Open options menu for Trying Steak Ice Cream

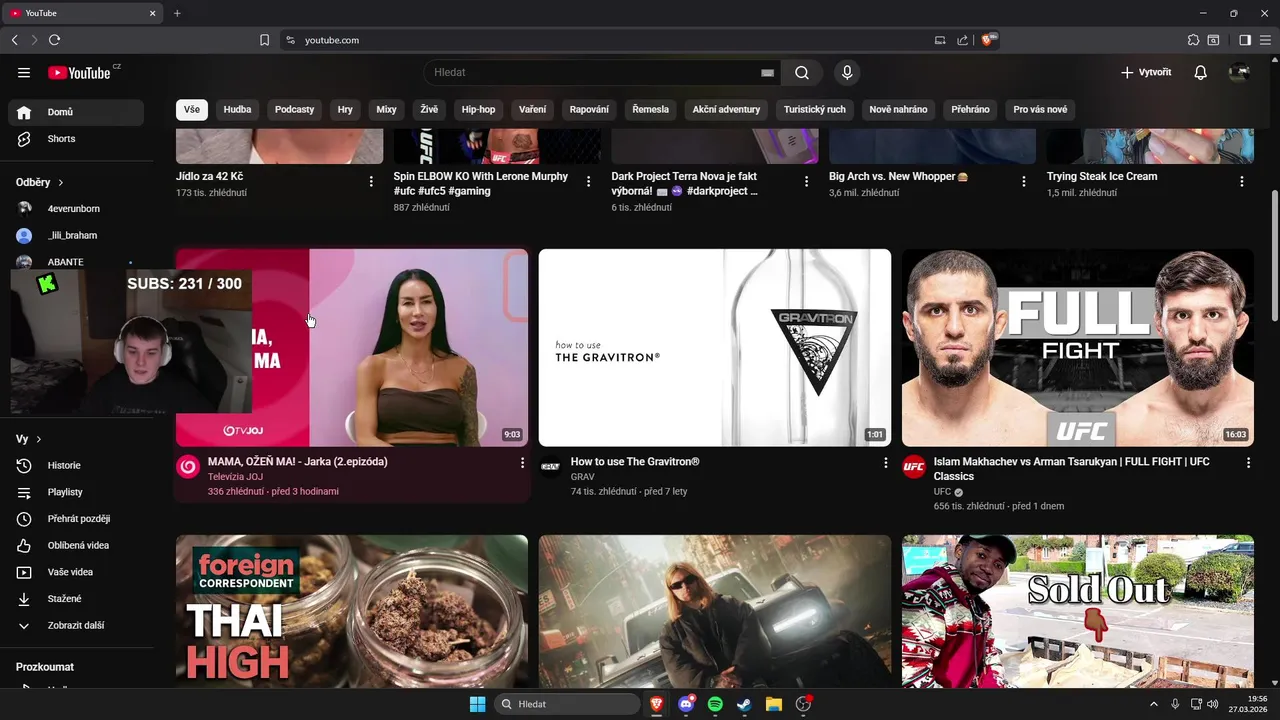1242,182
